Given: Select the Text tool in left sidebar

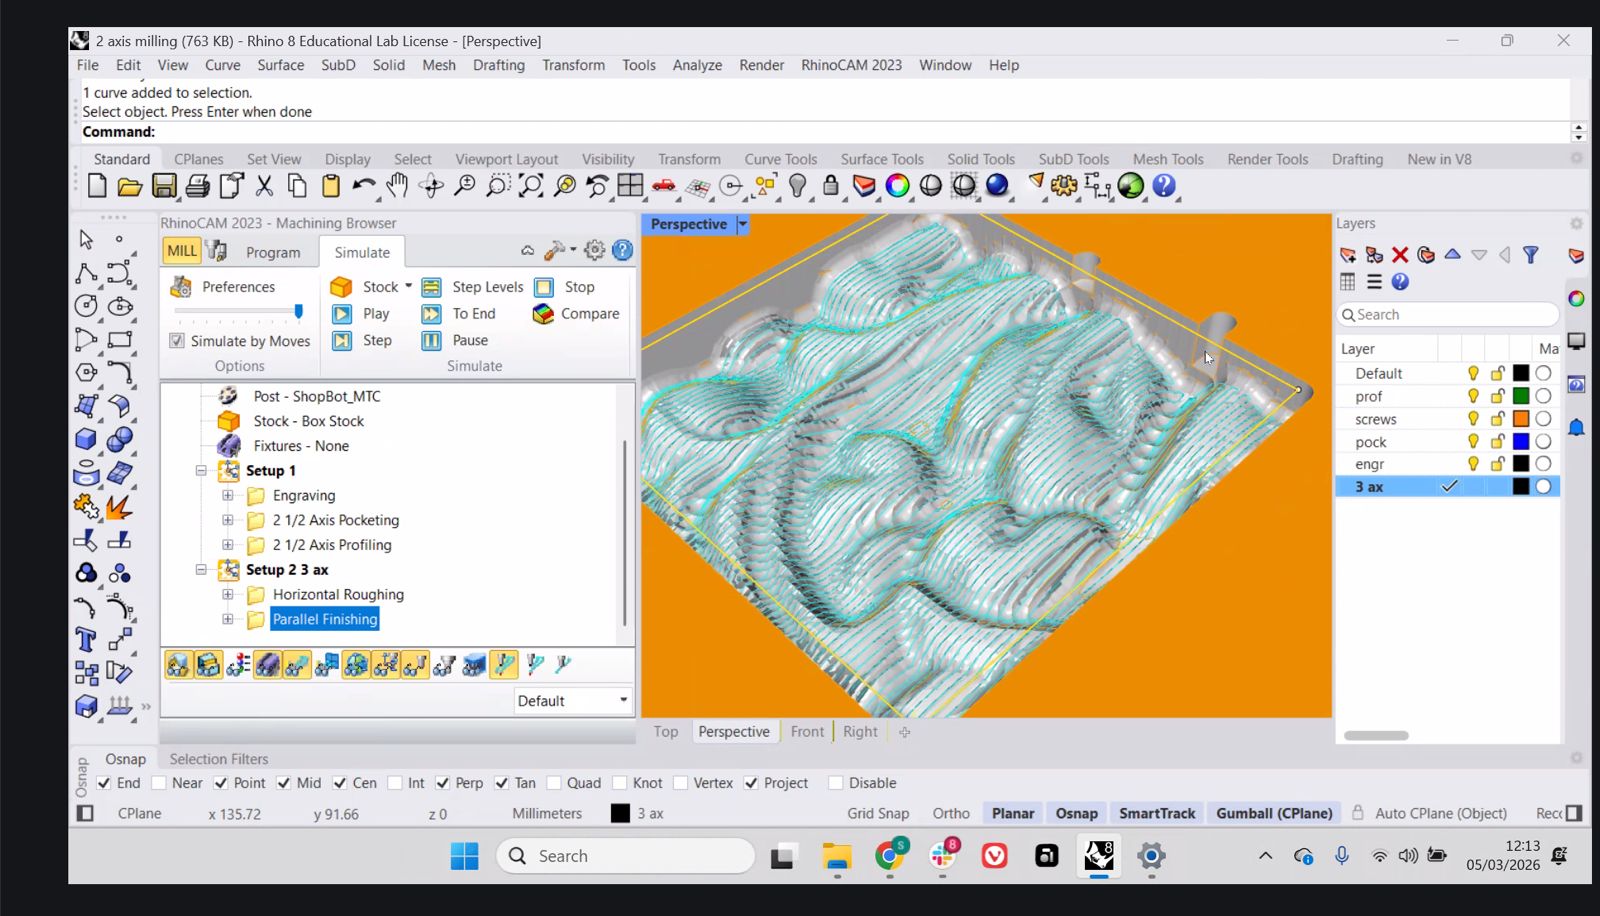Looking at the screenshot, I should tap(86, 640).
